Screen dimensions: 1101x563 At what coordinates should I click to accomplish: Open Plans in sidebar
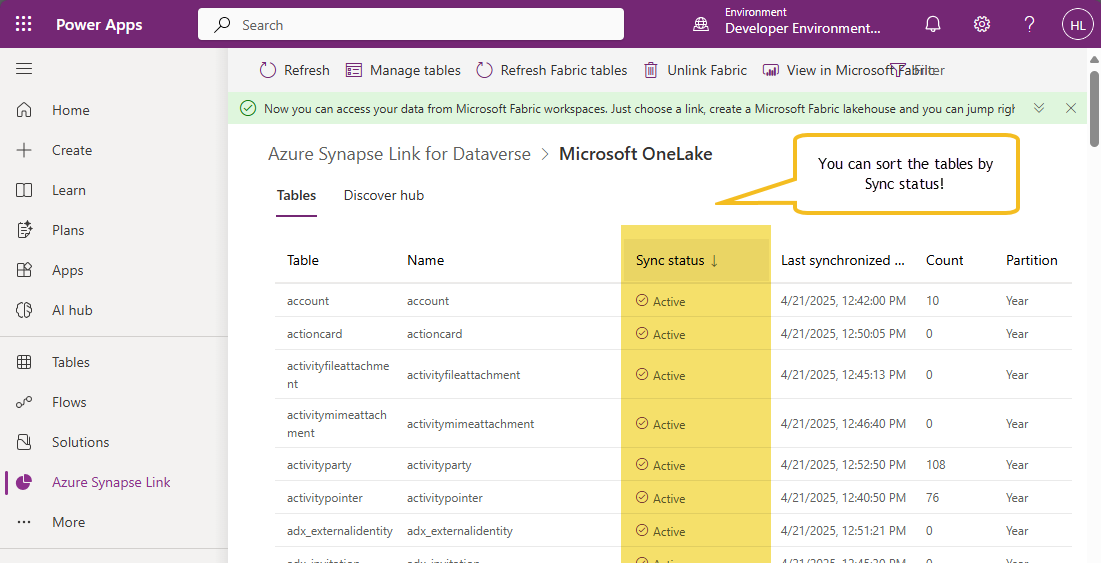coord(68,230)
